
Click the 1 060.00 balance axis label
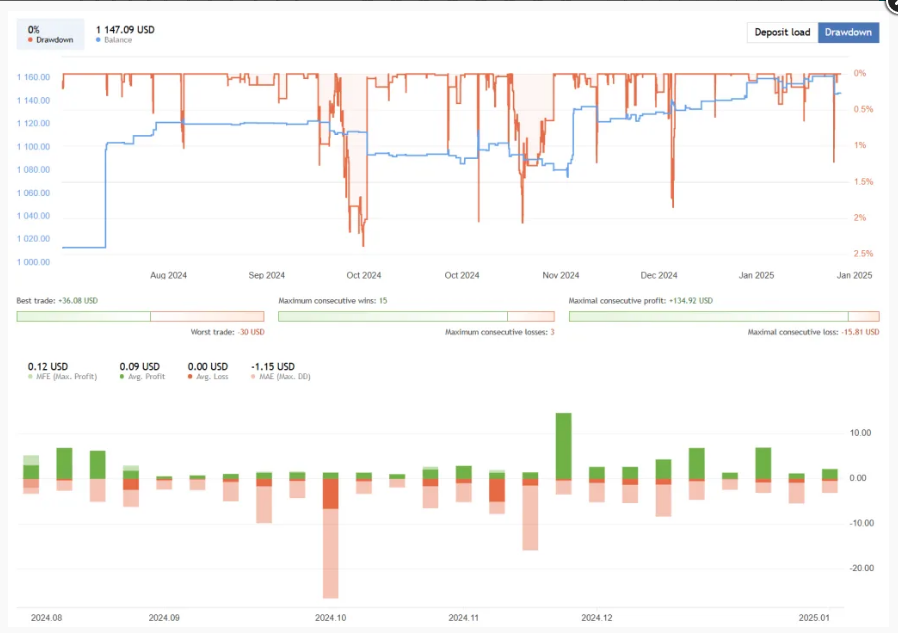(x=33, y=193)
